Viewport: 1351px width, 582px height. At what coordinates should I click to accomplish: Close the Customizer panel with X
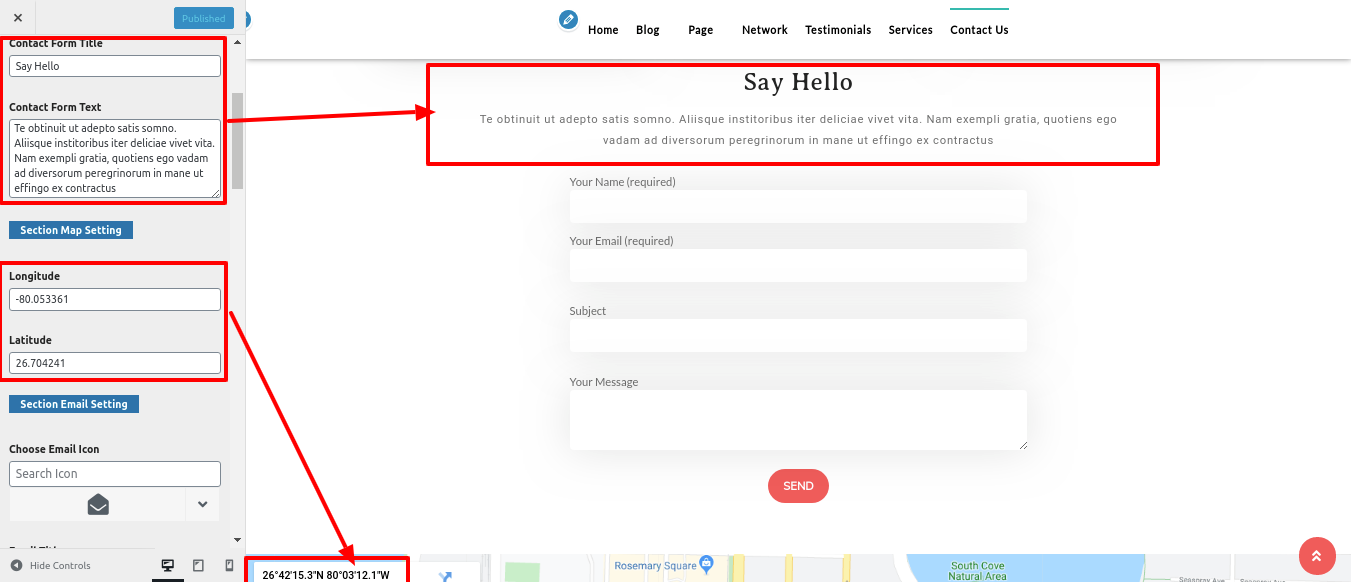coord(18,18)
